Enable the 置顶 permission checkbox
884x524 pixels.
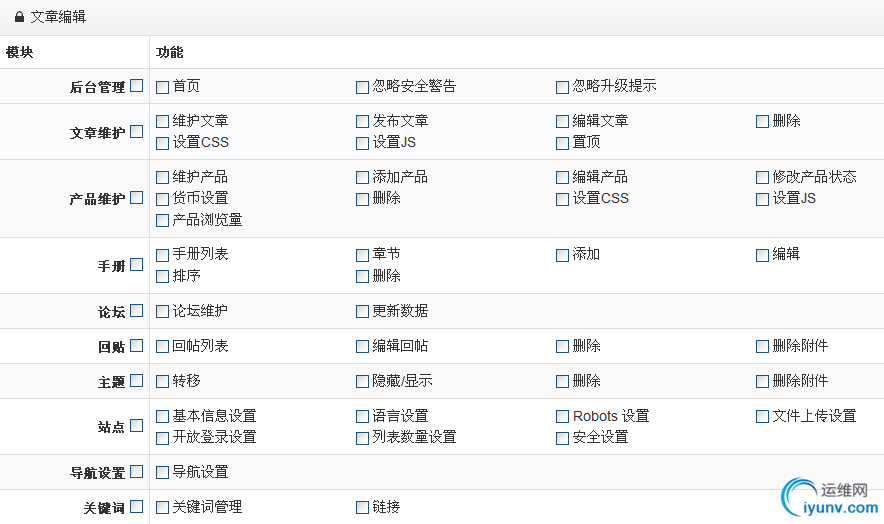pos(562,143)
